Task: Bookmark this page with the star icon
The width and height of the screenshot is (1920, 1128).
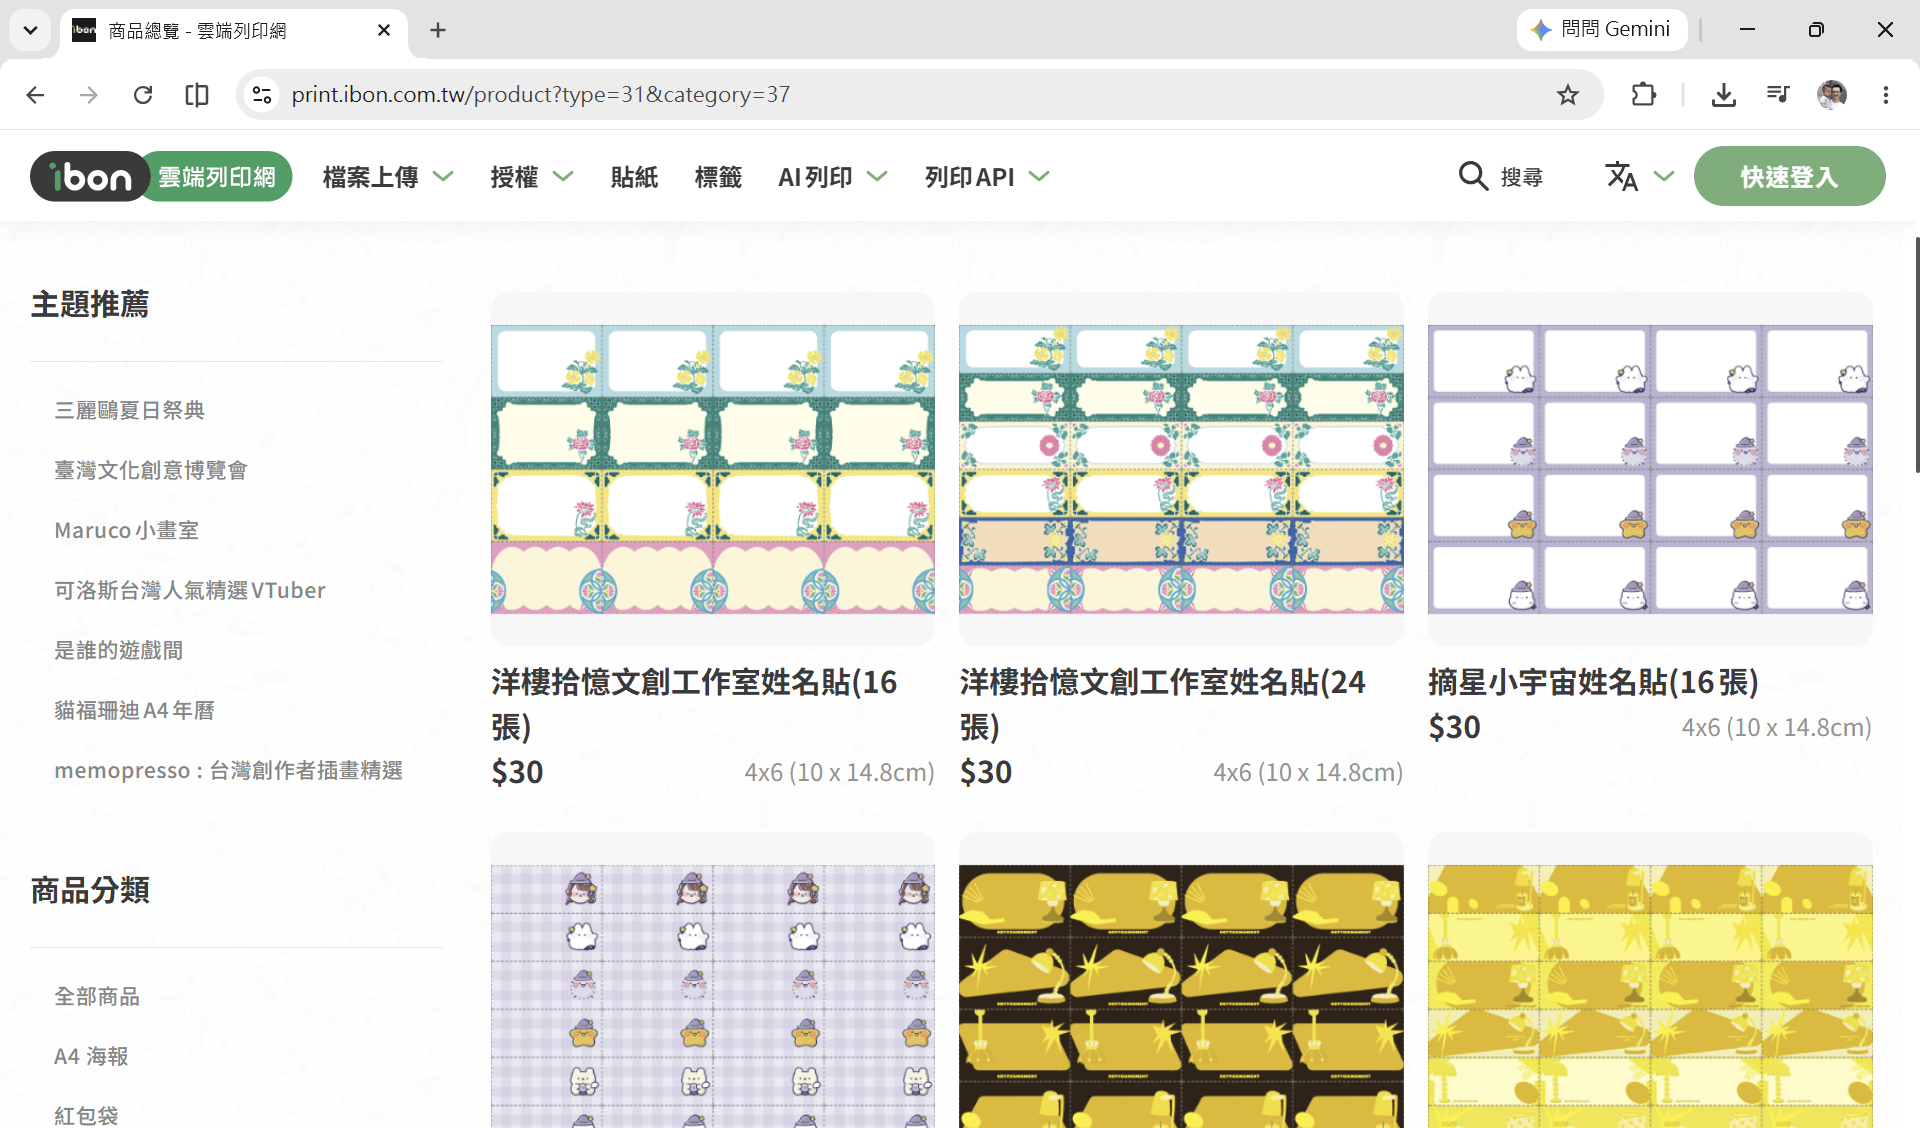Action: (x=1567, y=95)
